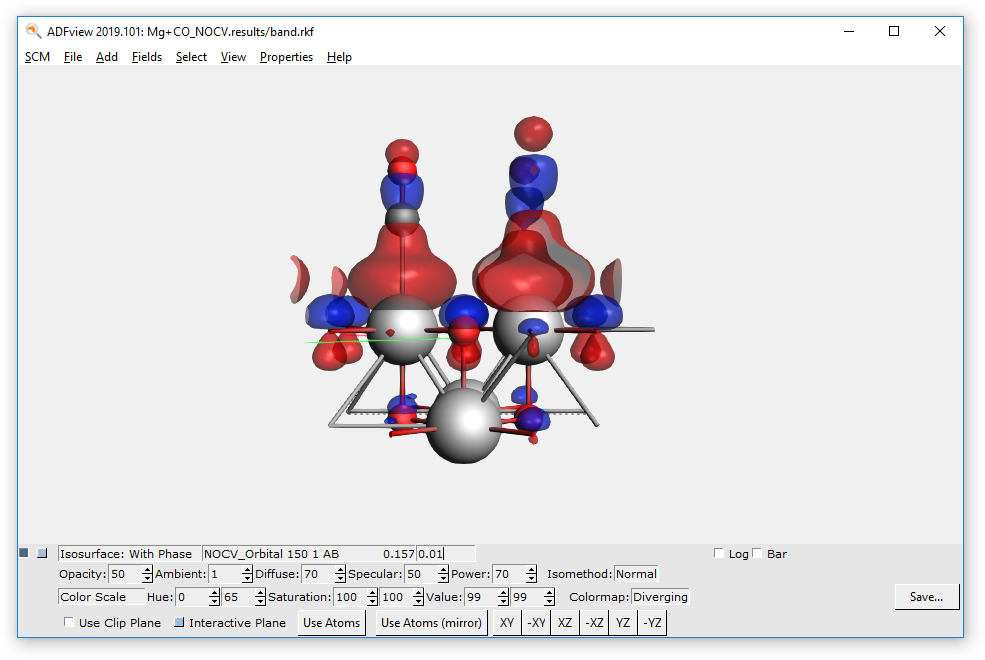985x660 pixels.
Task: Click the ADFview application icon in title bar
Action: click(30, 31)
